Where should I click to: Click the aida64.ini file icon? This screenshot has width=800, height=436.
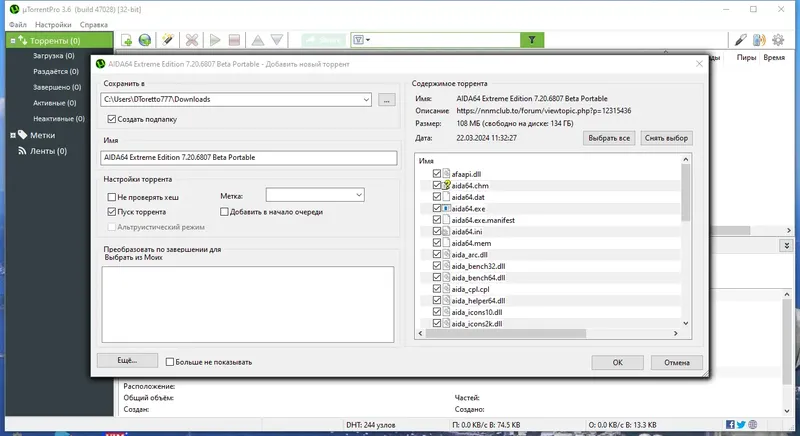point(446,232)
